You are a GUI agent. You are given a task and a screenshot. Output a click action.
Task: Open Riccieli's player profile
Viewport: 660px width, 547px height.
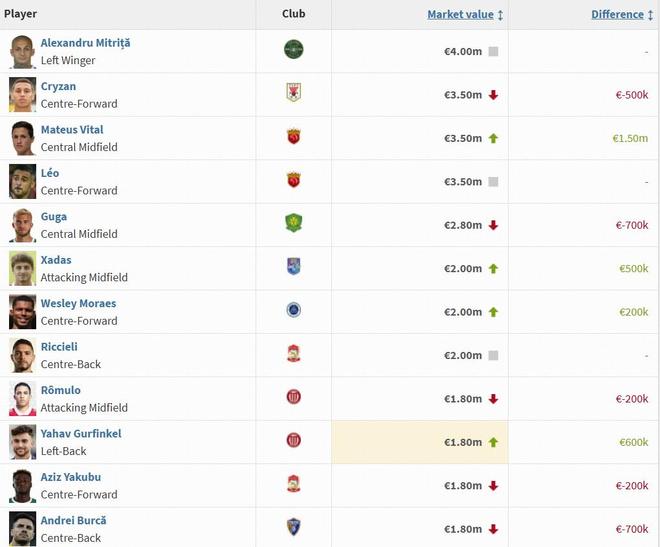pos(59,347)
